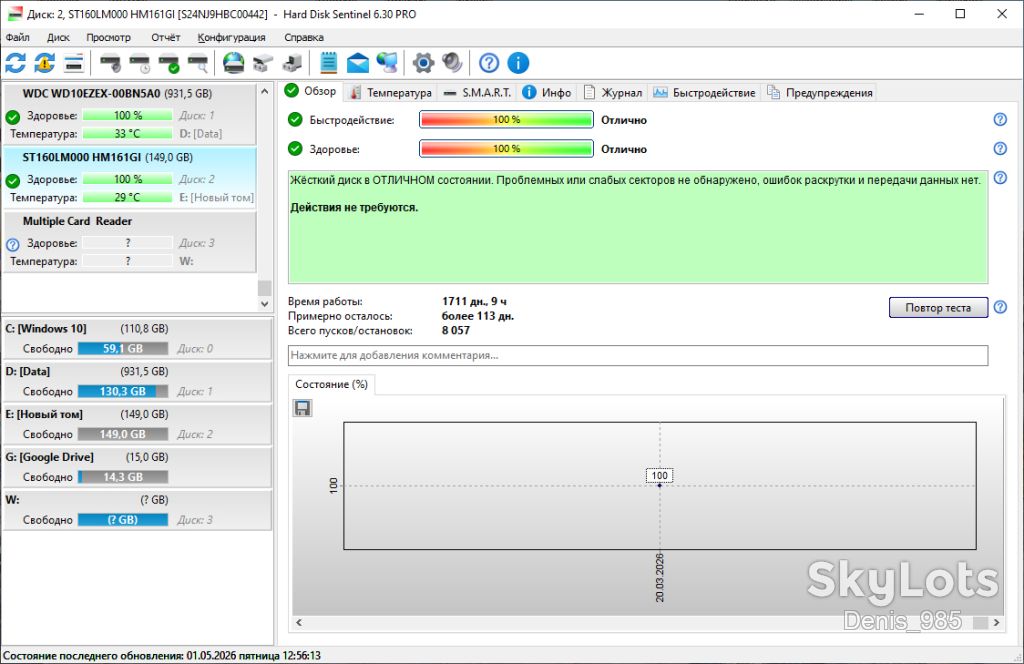Click the 100 data point on chart
1024x664 pixels.
coord(660,485)
